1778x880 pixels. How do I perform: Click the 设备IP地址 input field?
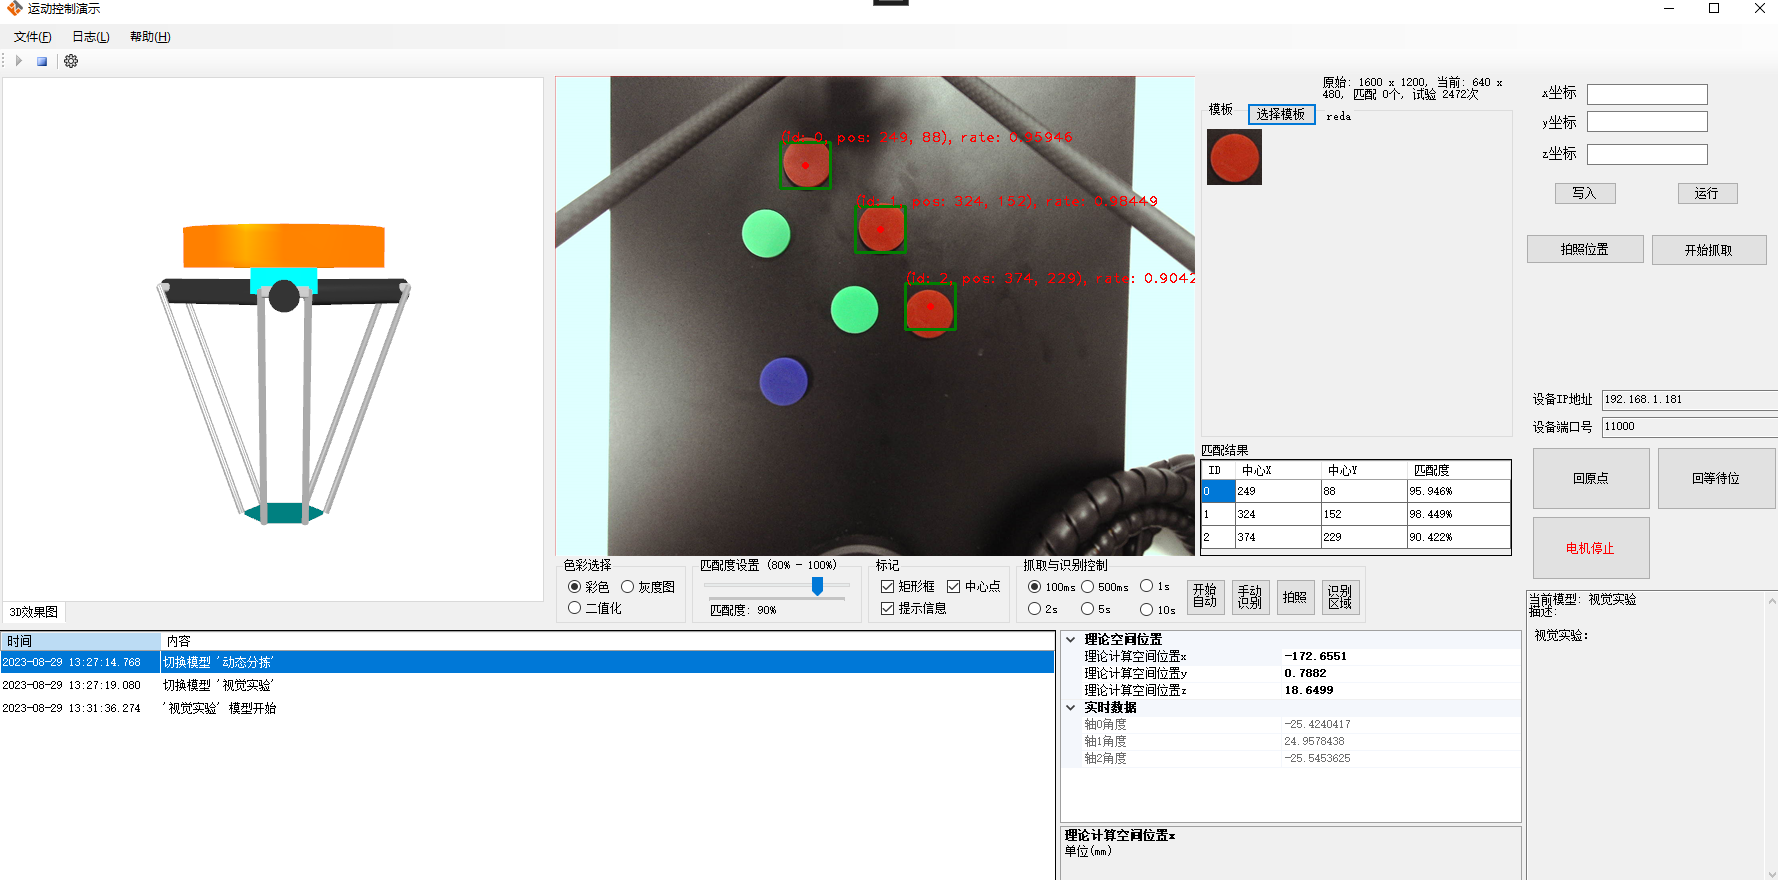coord(1689,400)
